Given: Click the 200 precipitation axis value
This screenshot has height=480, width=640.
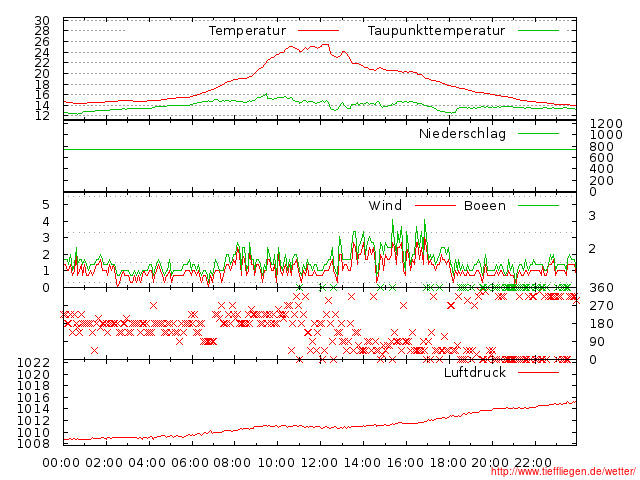Looking at the screenshot, I should pyautogui.click(x=602, y=180).
